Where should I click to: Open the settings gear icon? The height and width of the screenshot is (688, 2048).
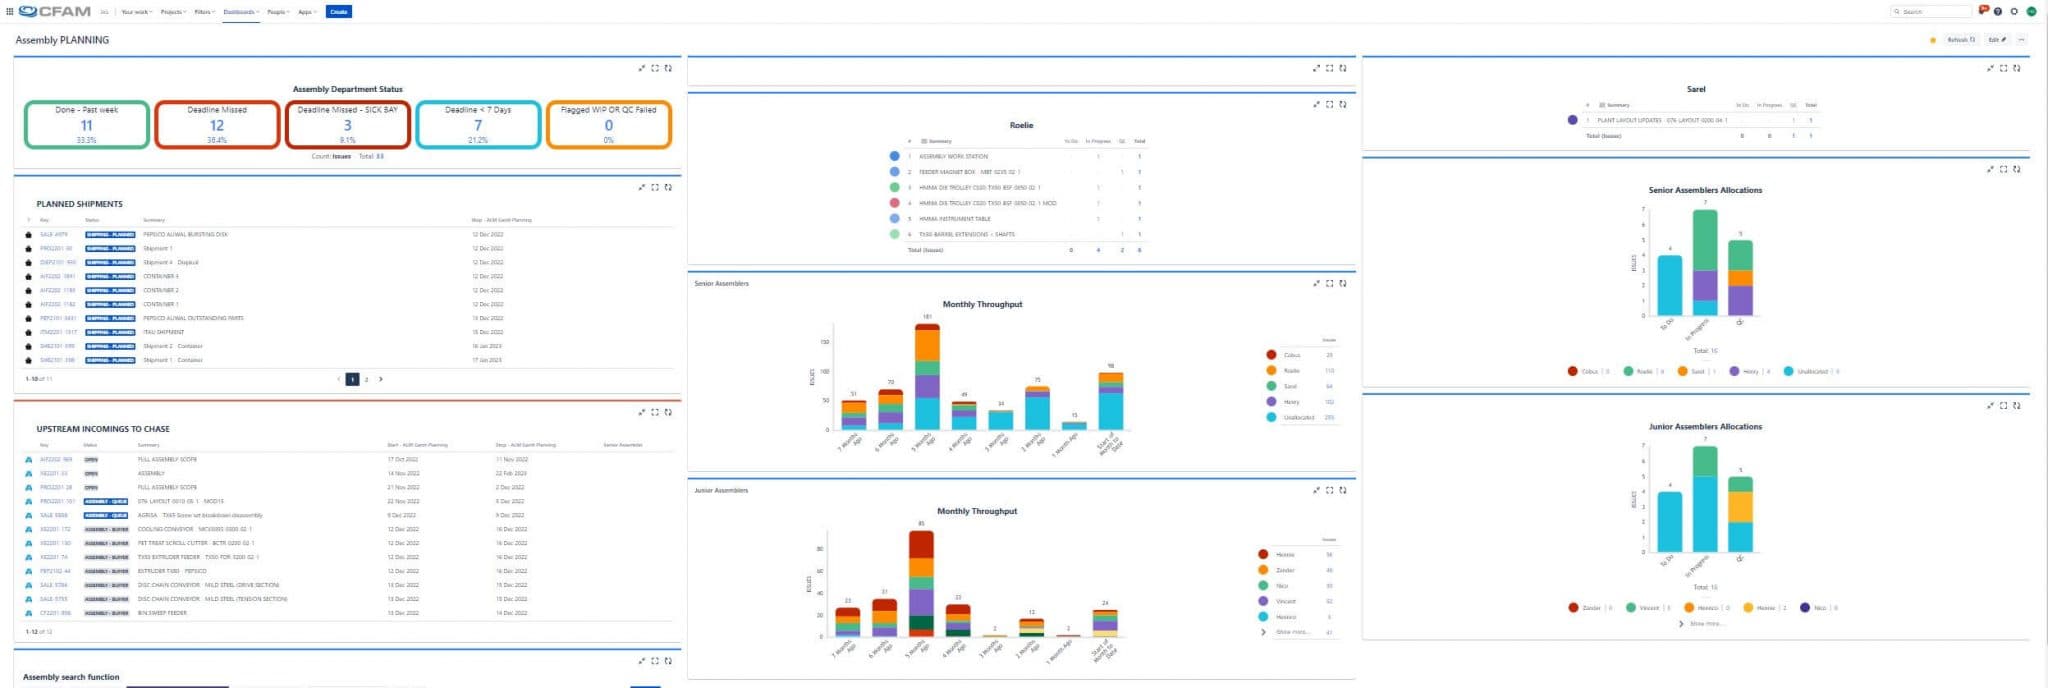tap(2014, 12)
